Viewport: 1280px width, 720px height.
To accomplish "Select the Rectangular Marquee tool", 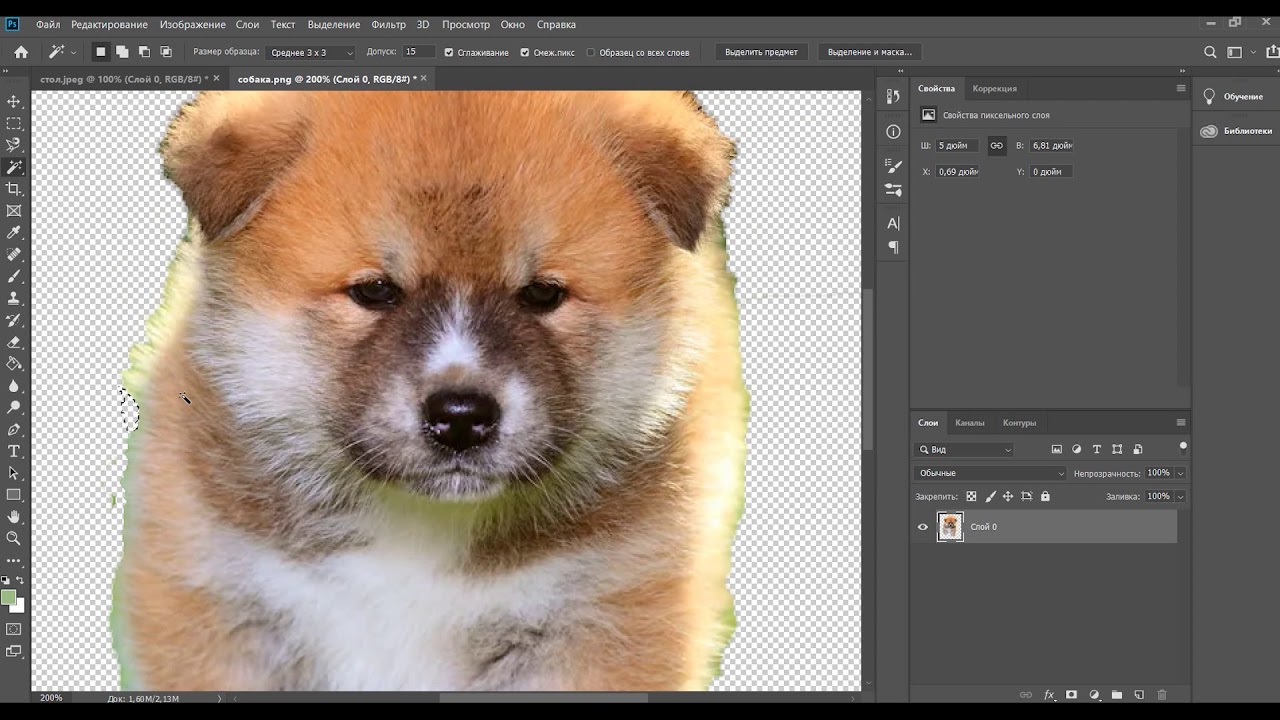I will pos(14,123).
